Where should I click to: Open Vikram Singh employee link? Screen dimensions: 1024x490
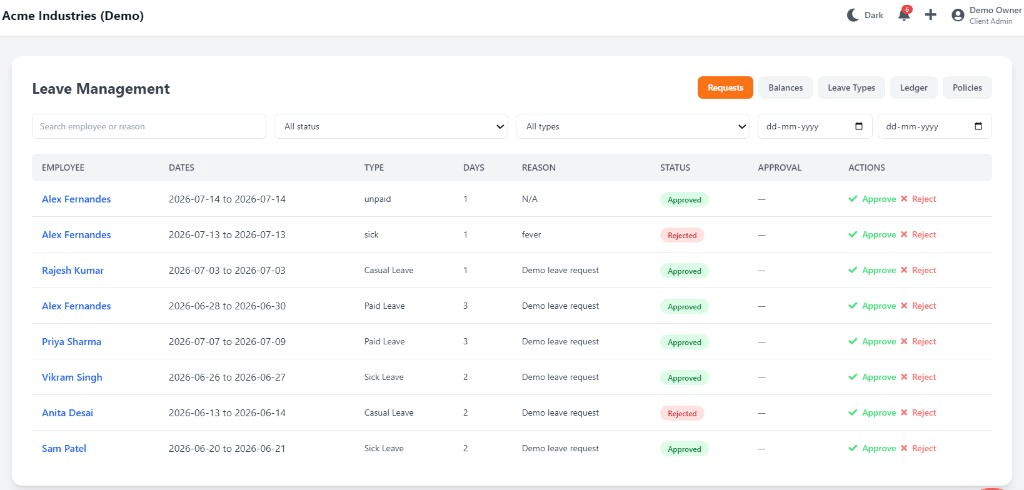(x=72, y=377)
